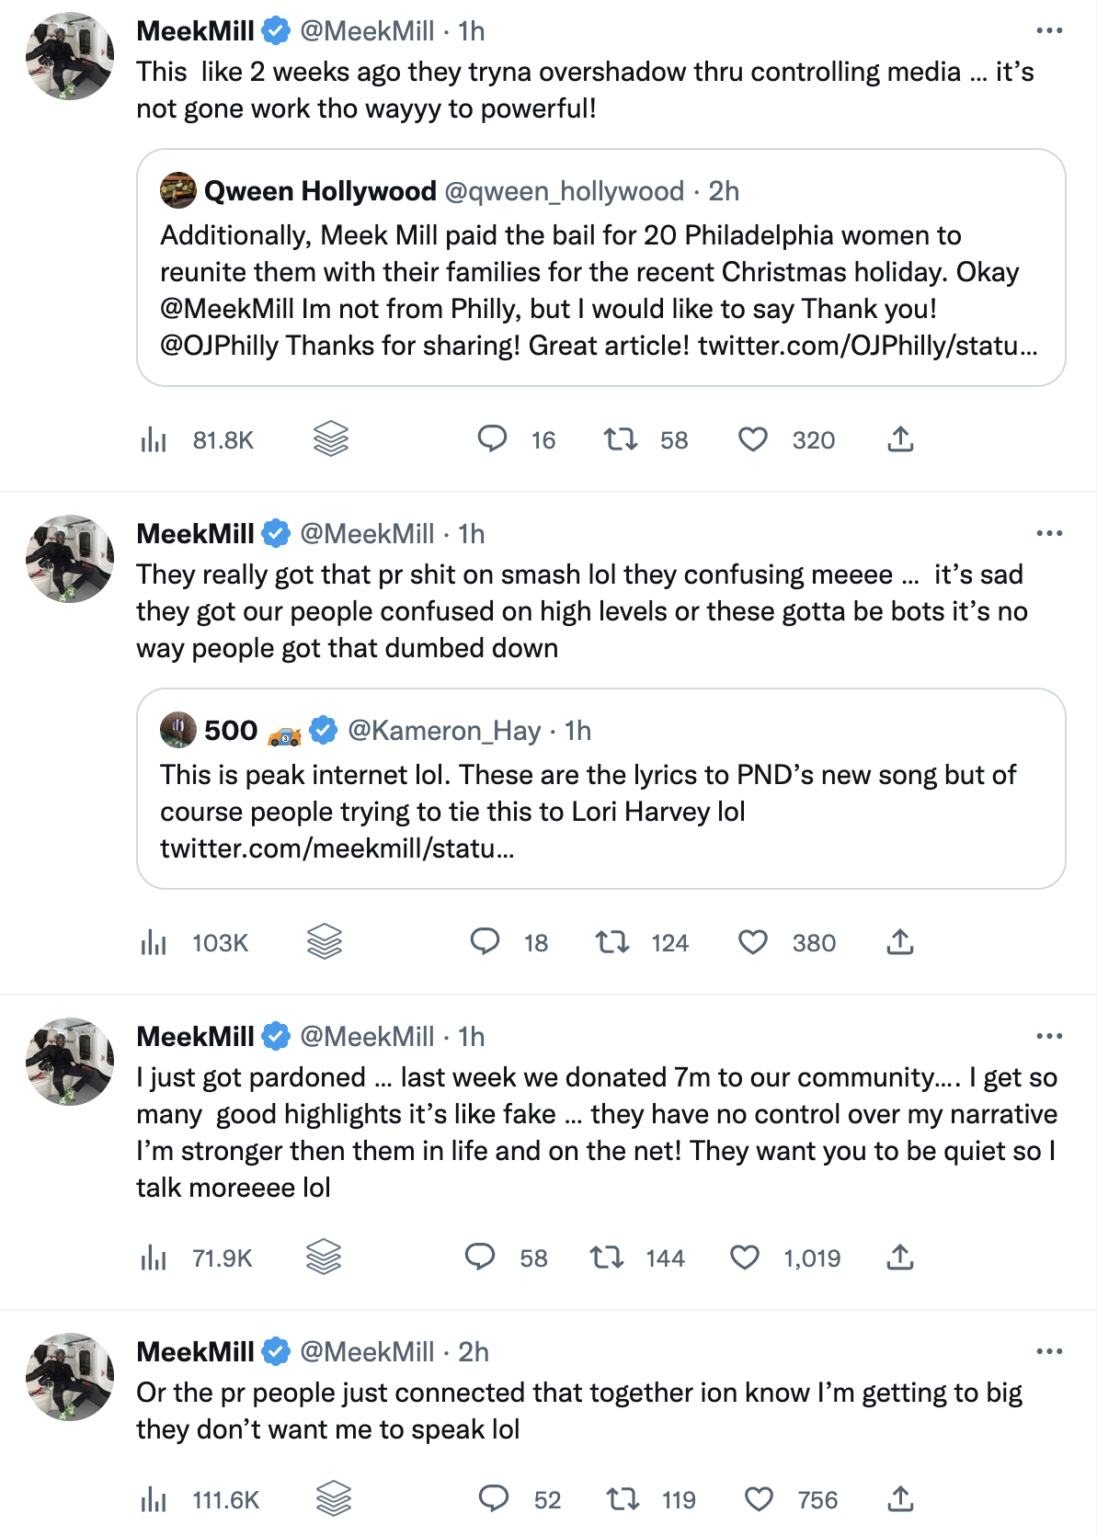1097x1536 pixels.
Task: Share the 'pr people just connected' tweet
Action: [900, 1499]
